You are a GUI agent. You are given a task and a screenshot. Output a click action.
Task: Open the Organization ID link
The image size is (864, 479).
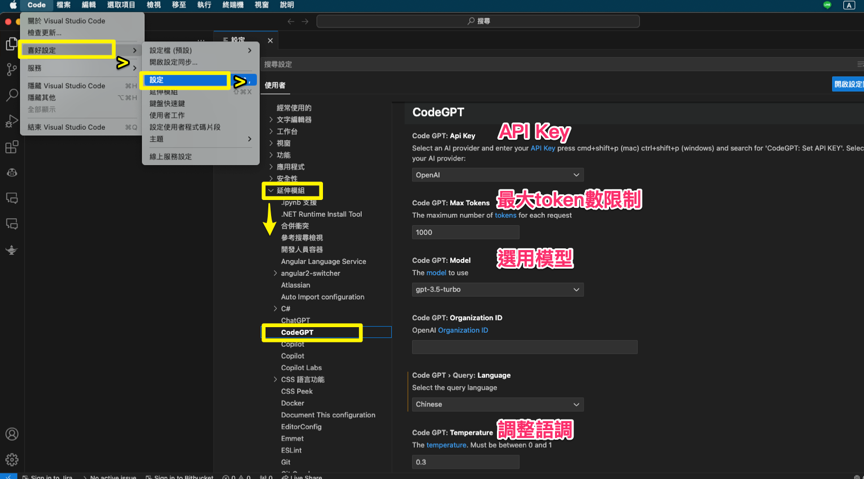tap(463, 330)
